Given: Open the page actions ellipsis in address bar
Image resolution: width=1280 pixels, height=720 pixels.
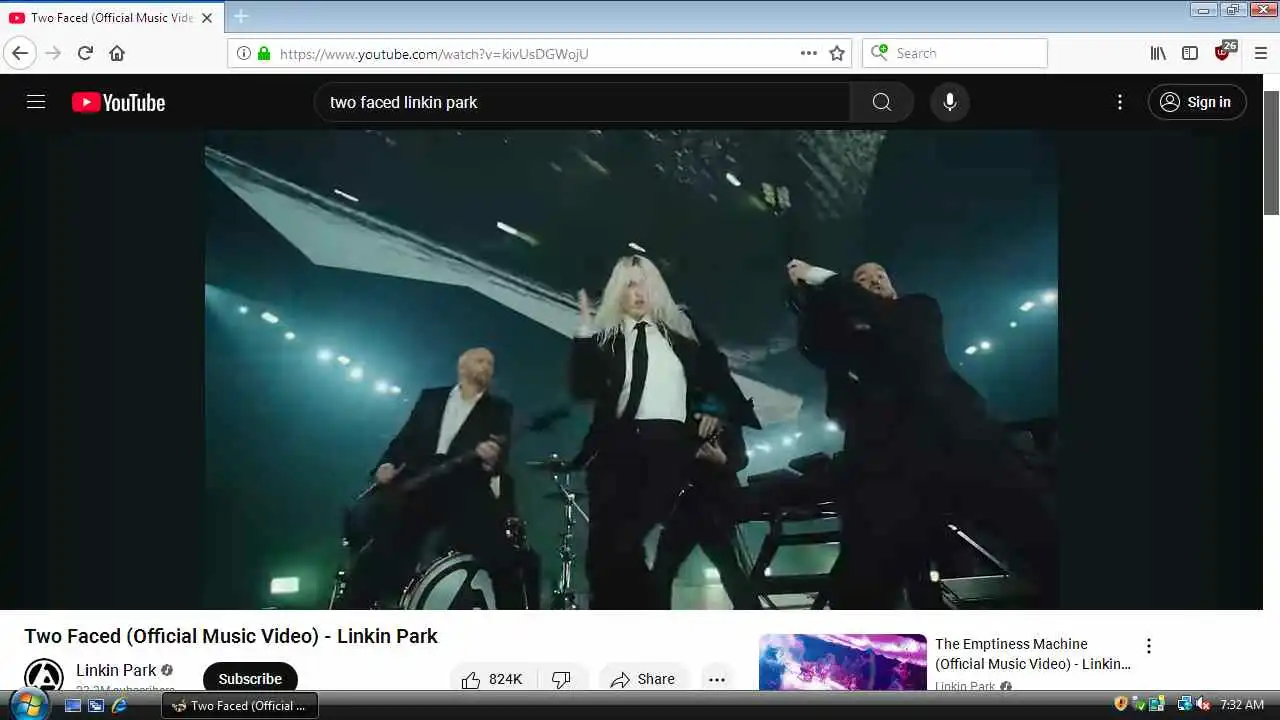Looking at the screenshot, I should (809, 53).
